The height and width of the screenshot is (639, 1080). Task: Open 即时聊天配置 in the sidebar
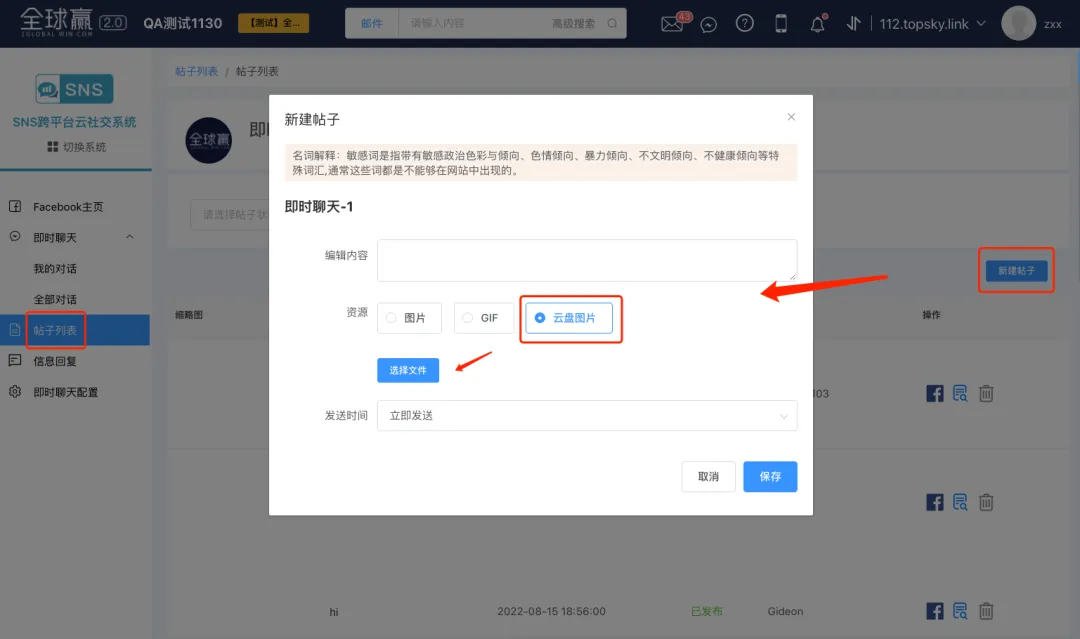pyautogui.click(x=65, y=392)
